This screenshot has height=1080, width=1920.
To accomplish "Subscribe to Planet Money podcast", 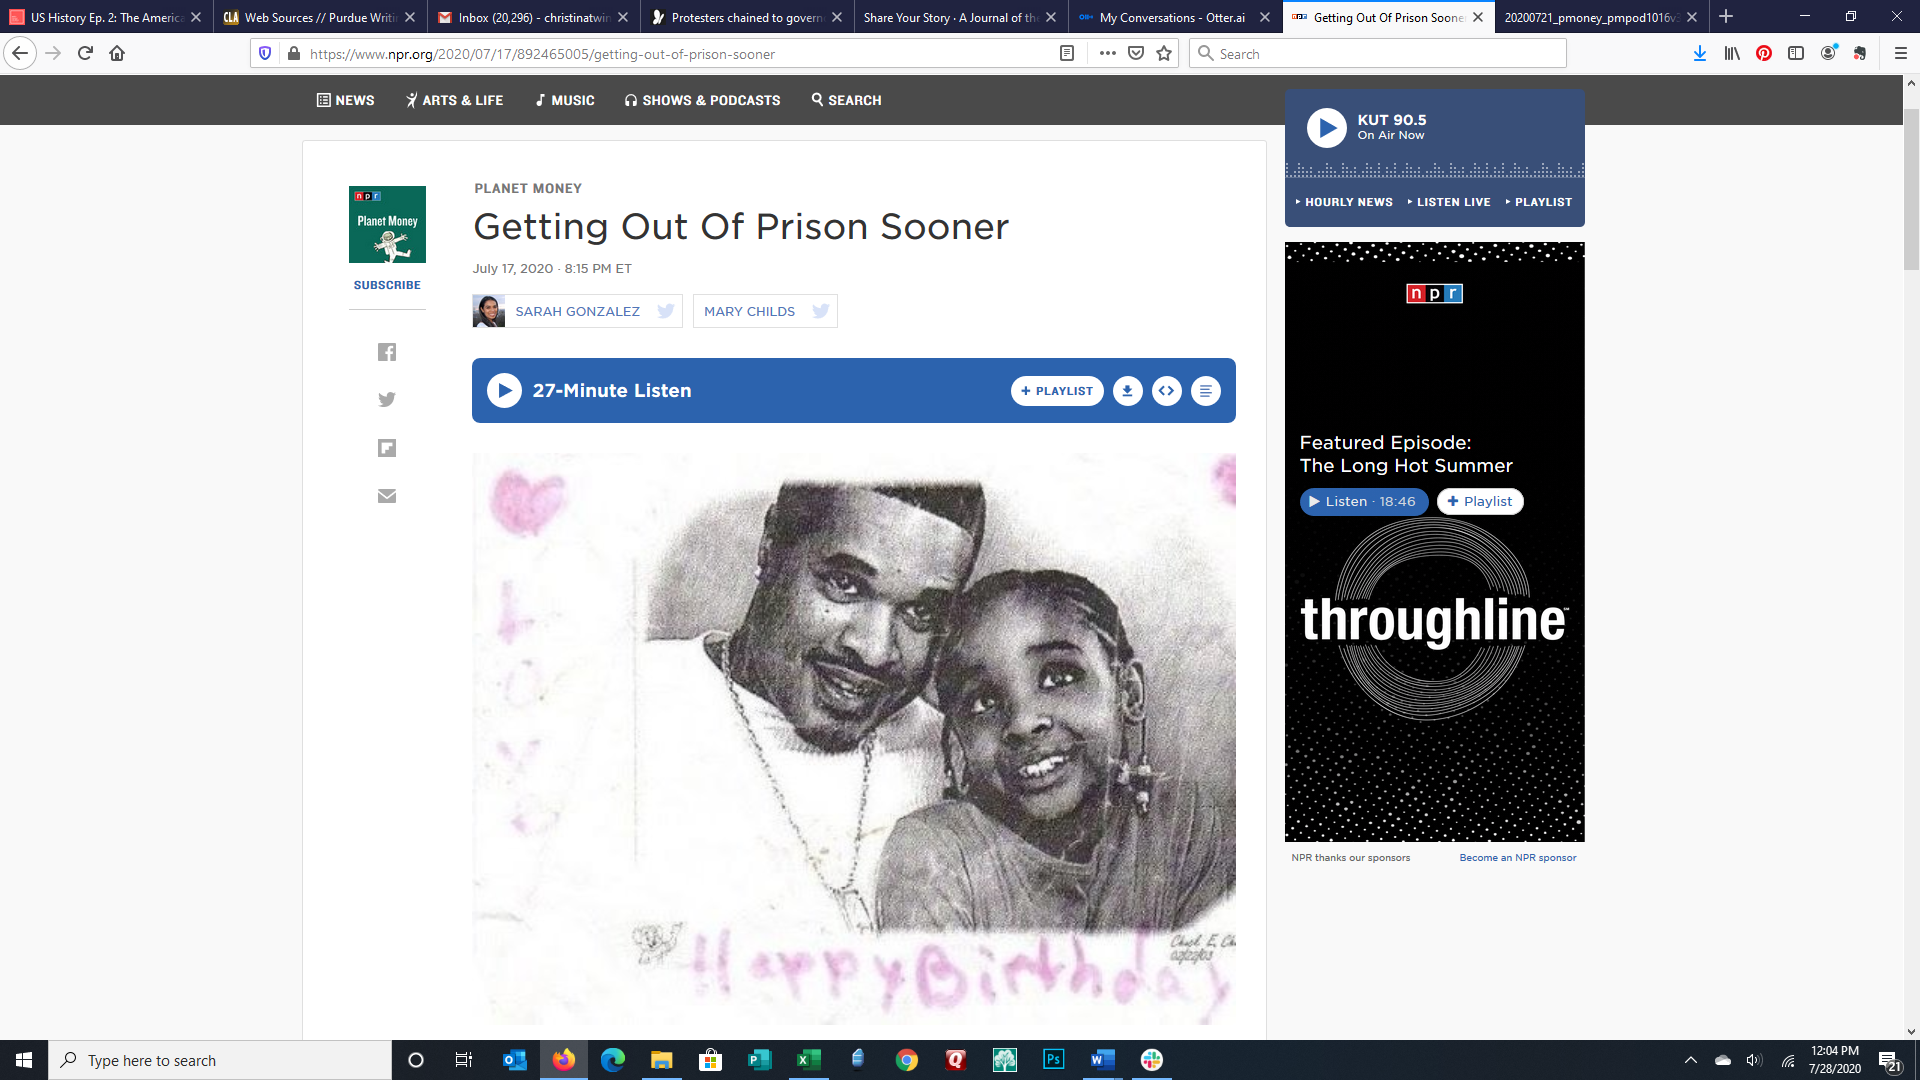I will pos(387,285).
